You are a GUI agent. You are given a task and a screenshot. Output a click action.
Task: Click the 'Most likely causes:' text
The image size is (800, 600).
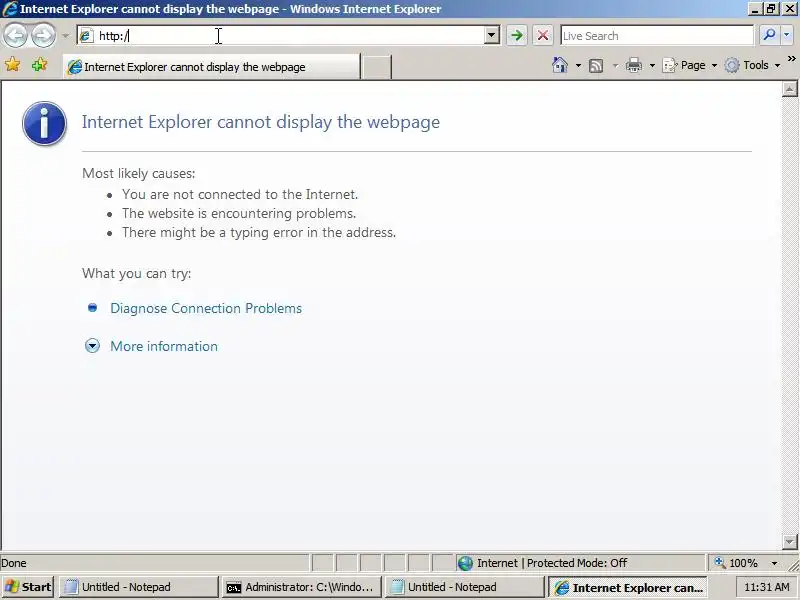click(139, 173)
